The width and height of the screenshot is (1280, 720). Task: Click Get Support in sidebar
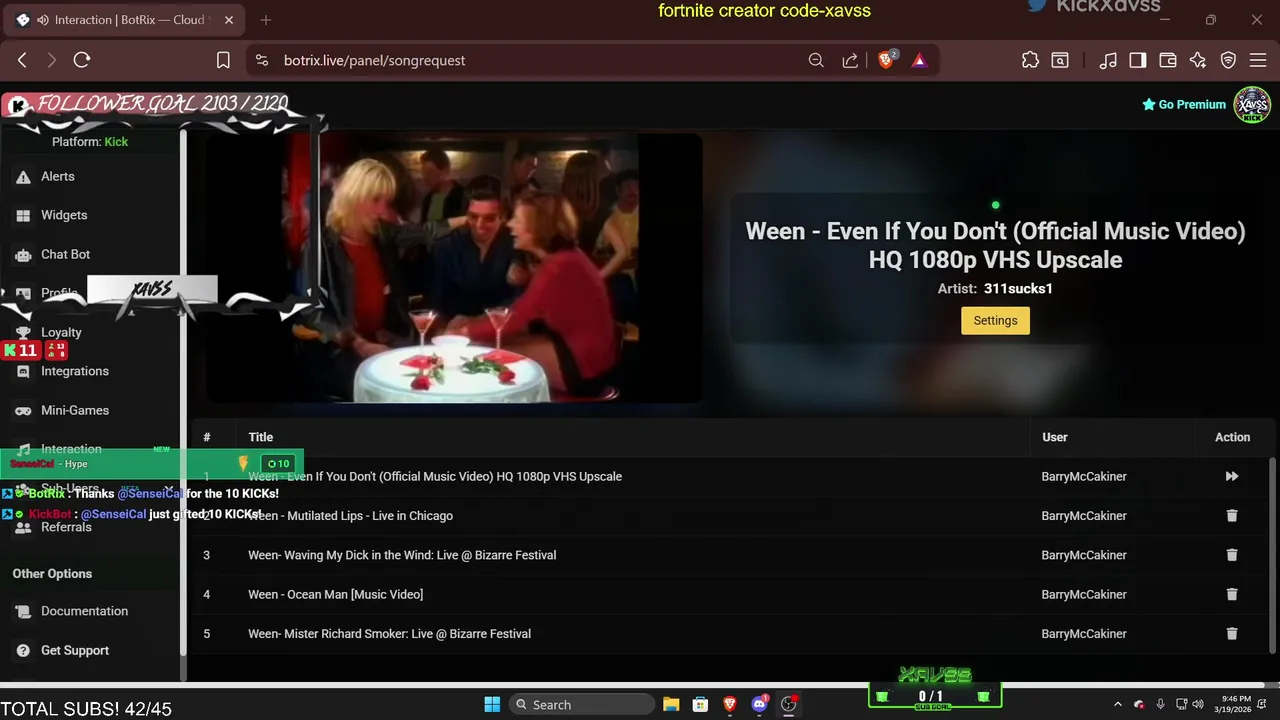75,650
